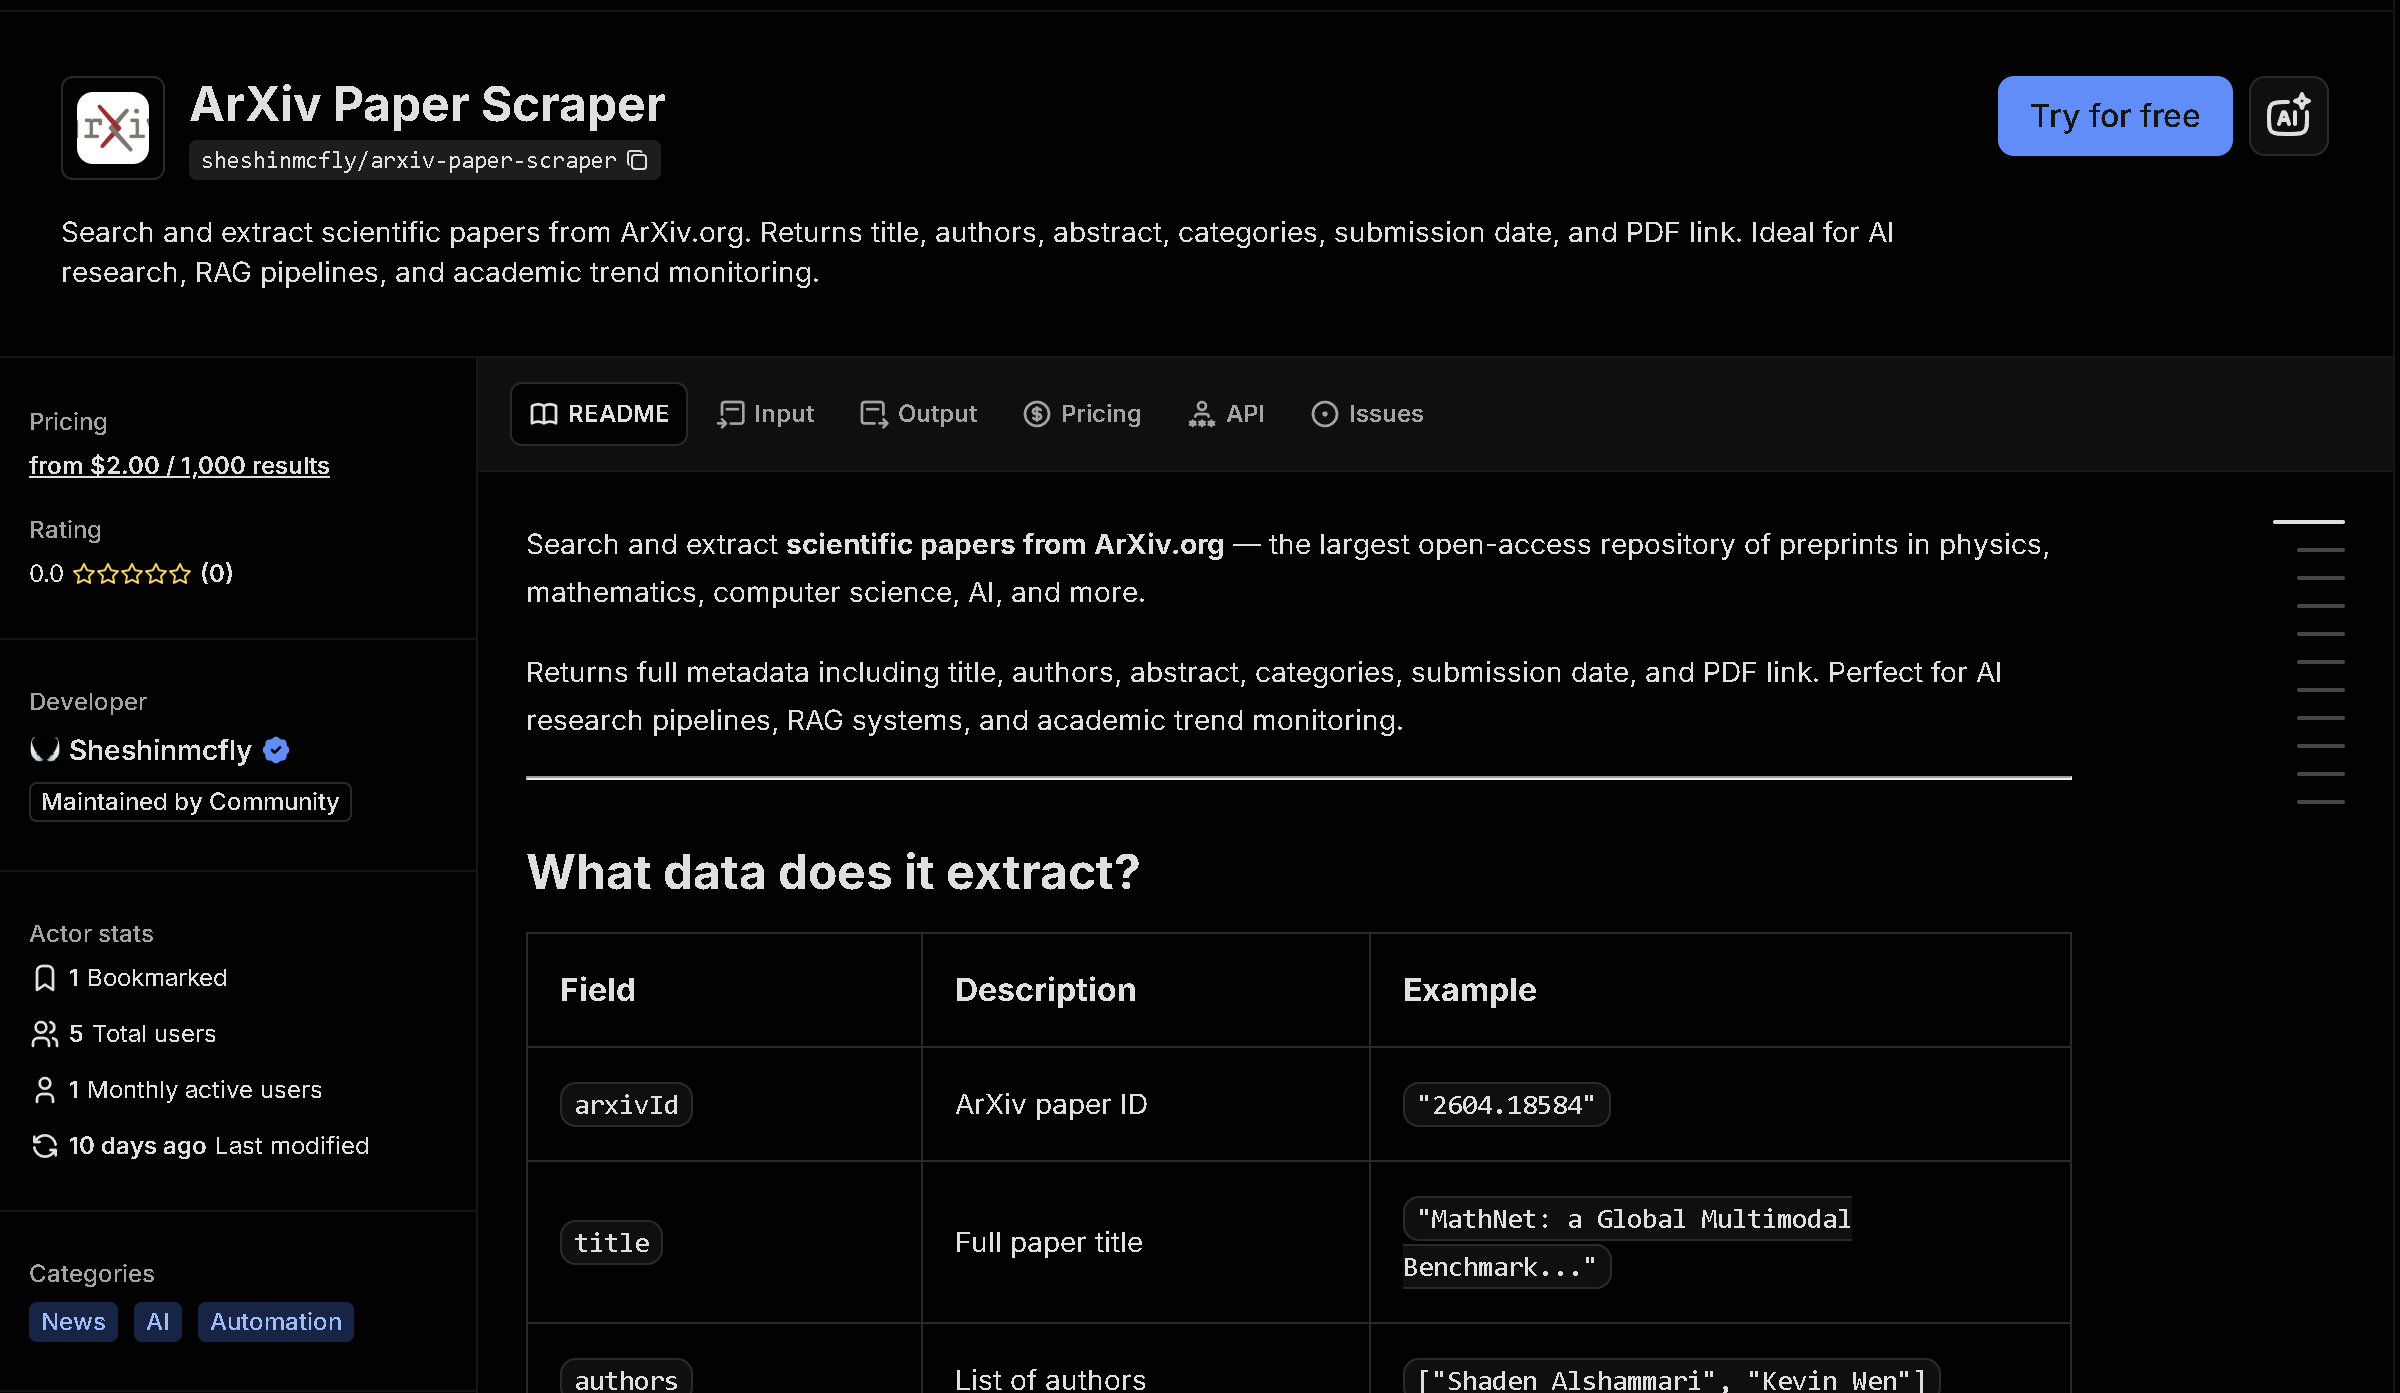Image resolution: width=2400 pixels, height=1393 pixels.
Task: Click the "2604.18584" example value
Action: (x=1506, y=1105)
